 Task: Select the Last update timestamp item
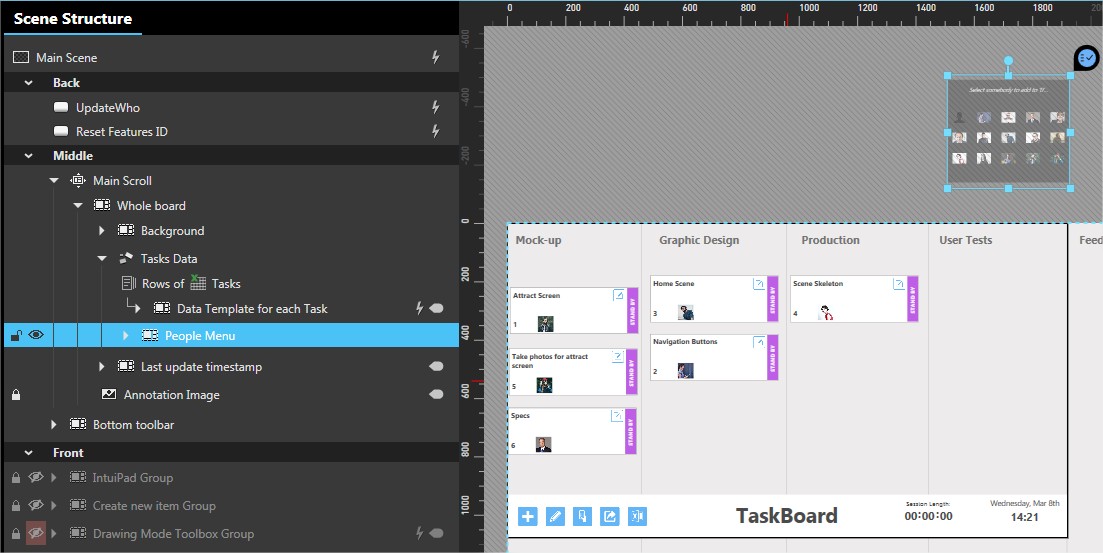(201, 367)
